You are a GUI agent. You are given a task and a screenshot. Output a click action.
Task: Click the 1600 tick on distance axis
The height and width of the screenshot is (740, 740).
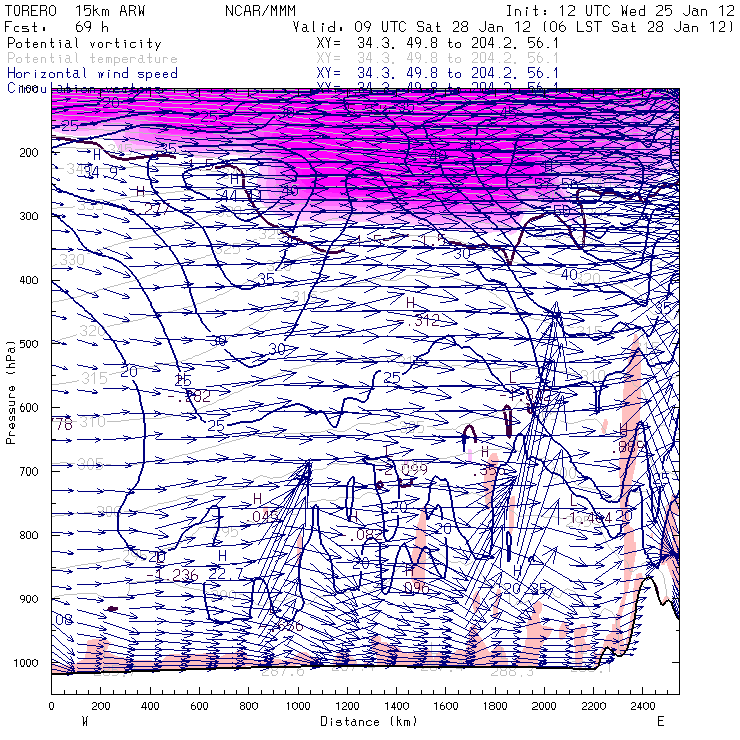coord(446,706)
